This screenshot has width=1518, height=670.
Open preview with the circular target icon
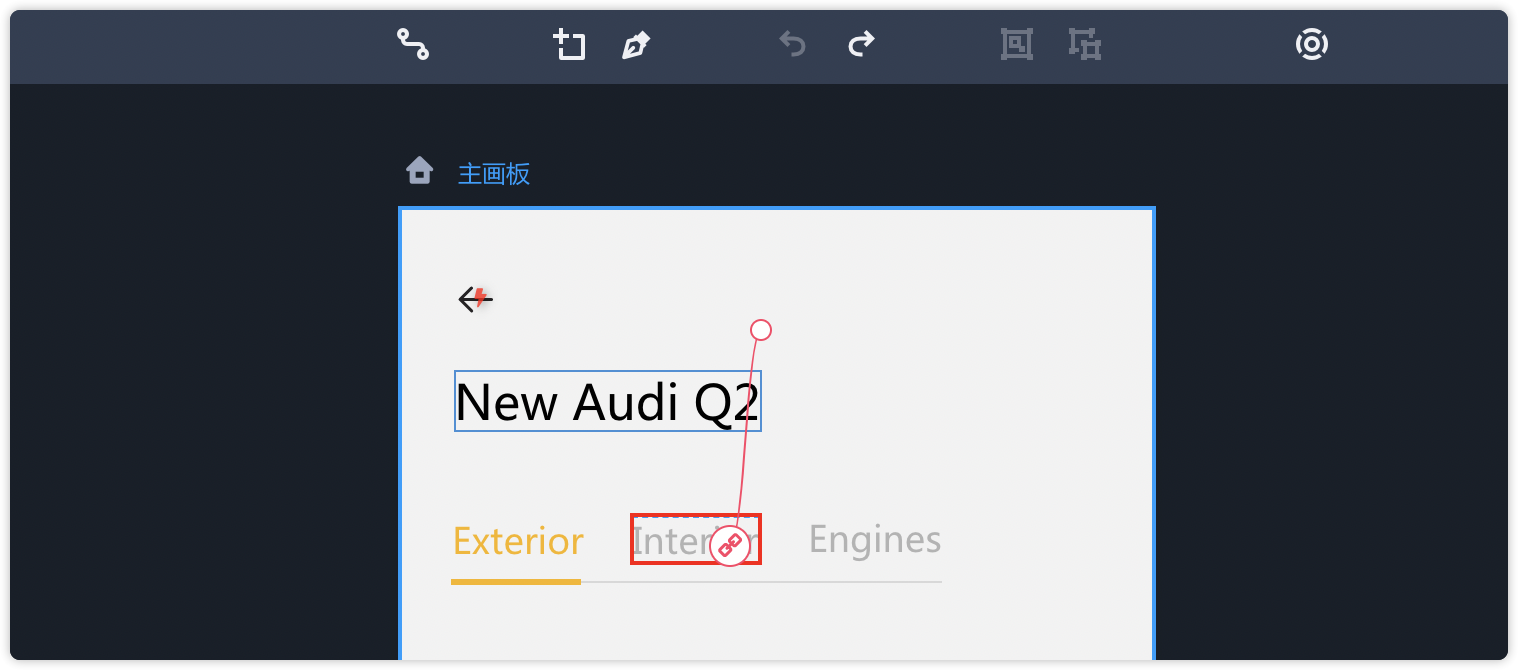click(x=1311, y=44)
